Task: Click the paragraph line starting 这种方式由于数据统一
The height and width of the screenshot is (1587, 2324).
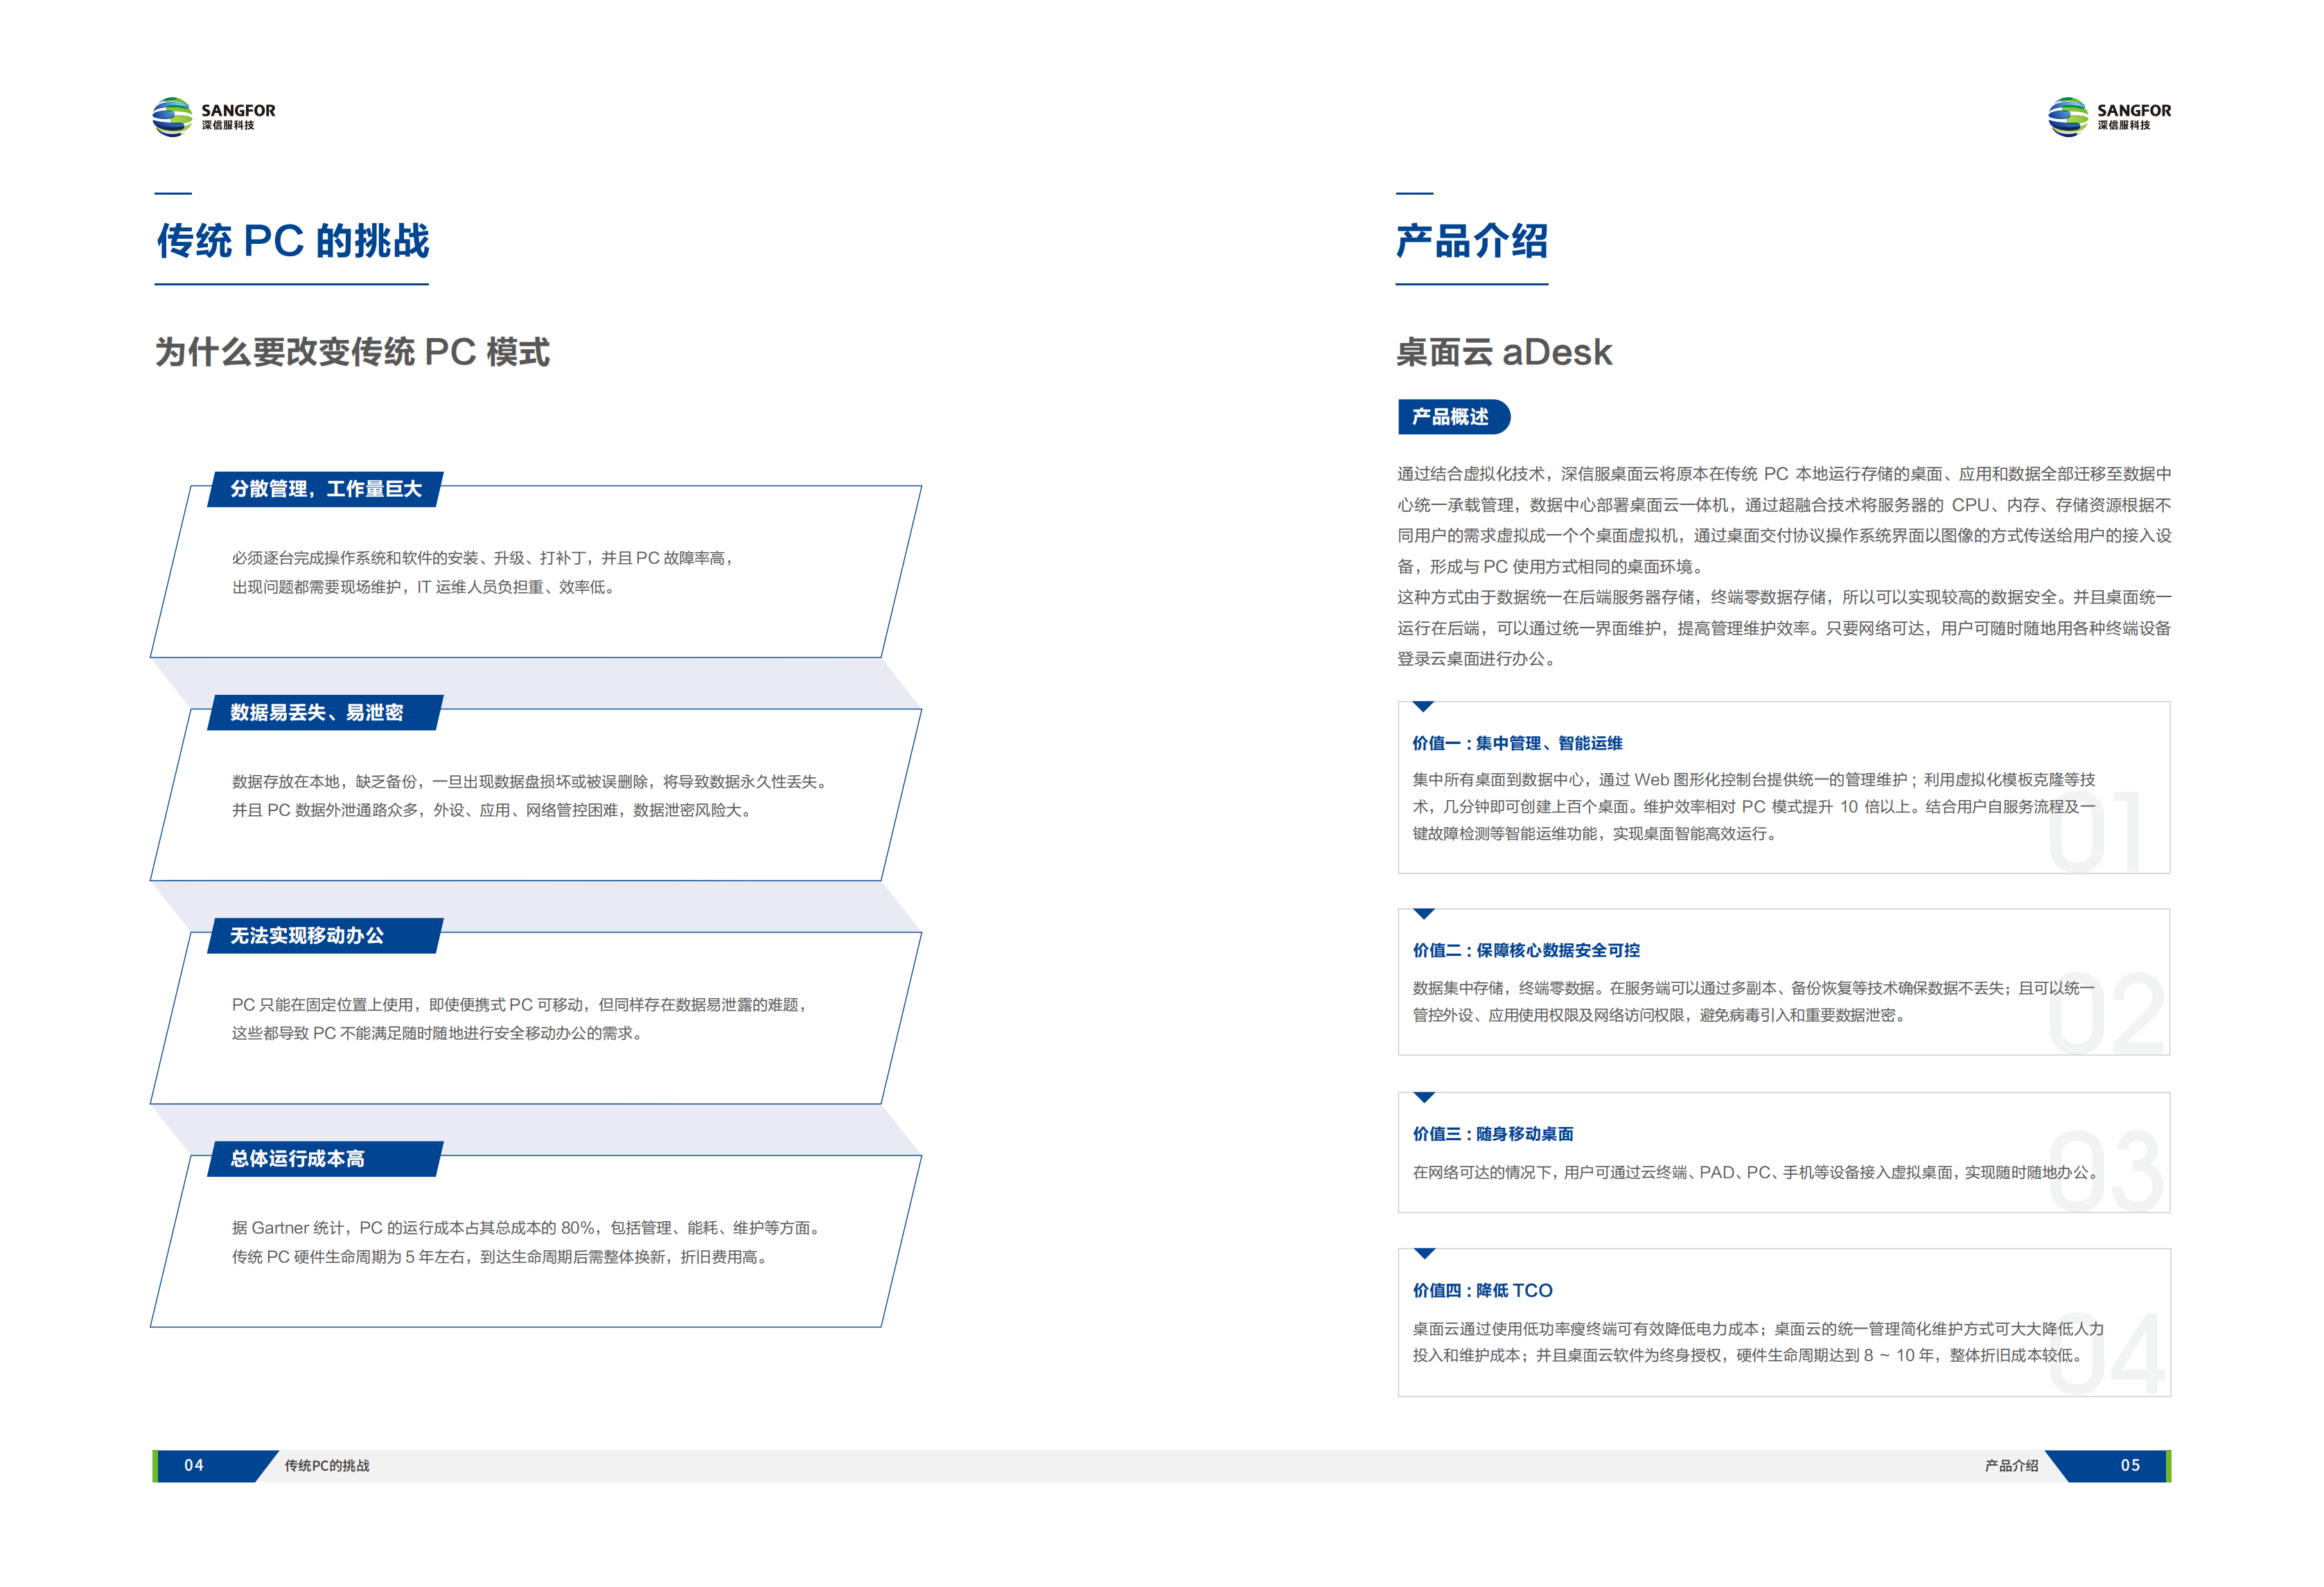Action: click(1784, 597)
